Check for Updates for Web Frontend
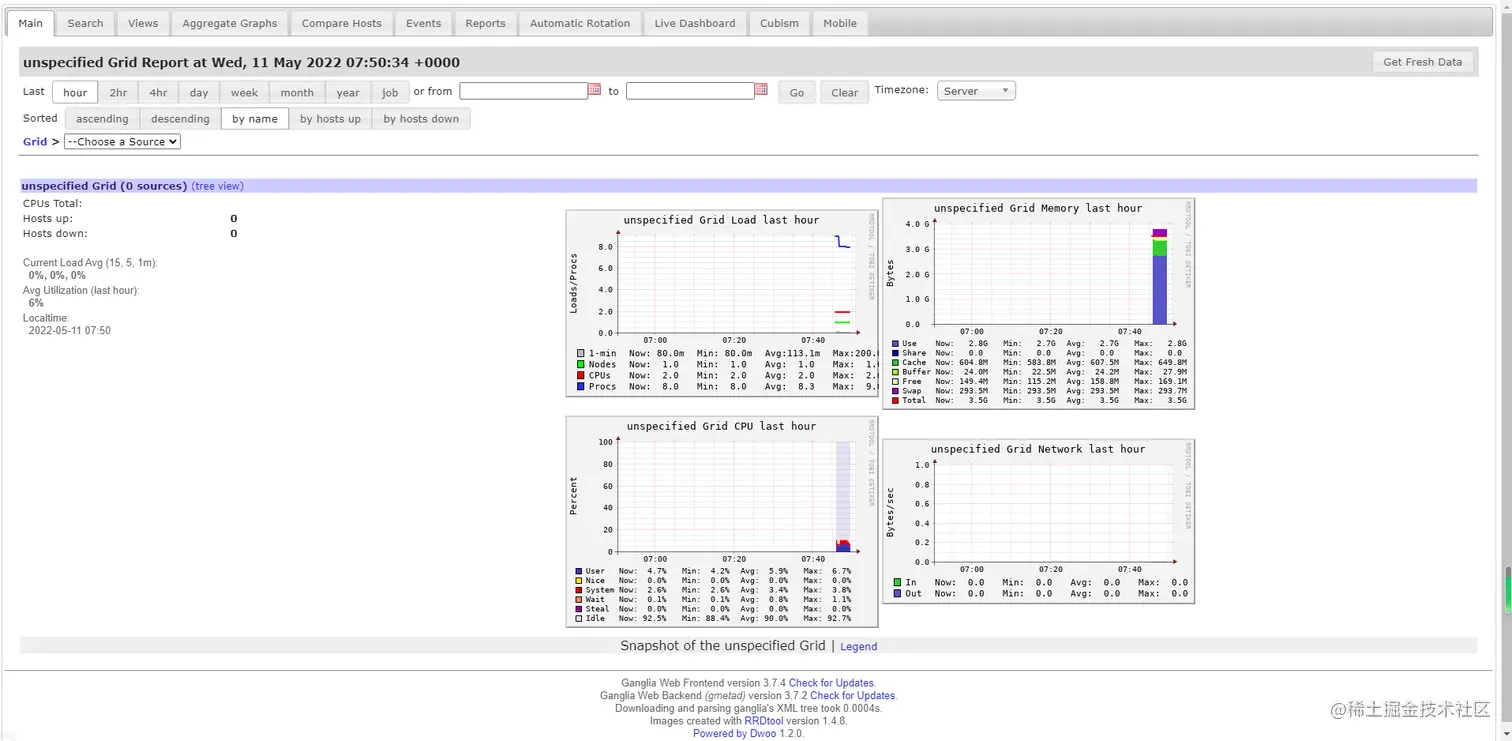Screen dimensions: 1512x741 click(x=831, y=683)
